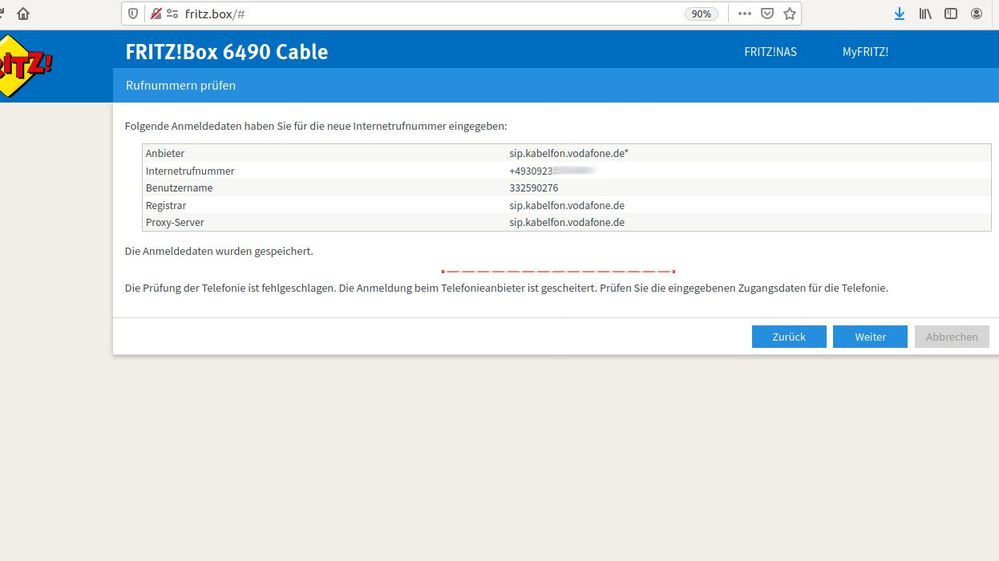Select the Internetrufnummer row label
Image resolution: width=999 pixels, height=561 pixels.
[190, 171]
